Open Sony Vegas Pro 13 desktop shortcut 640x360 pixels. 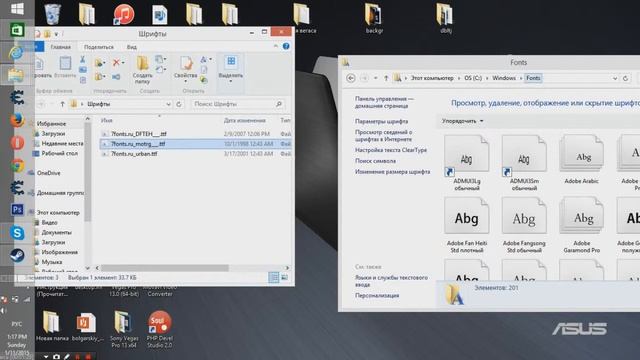point(123,329)
